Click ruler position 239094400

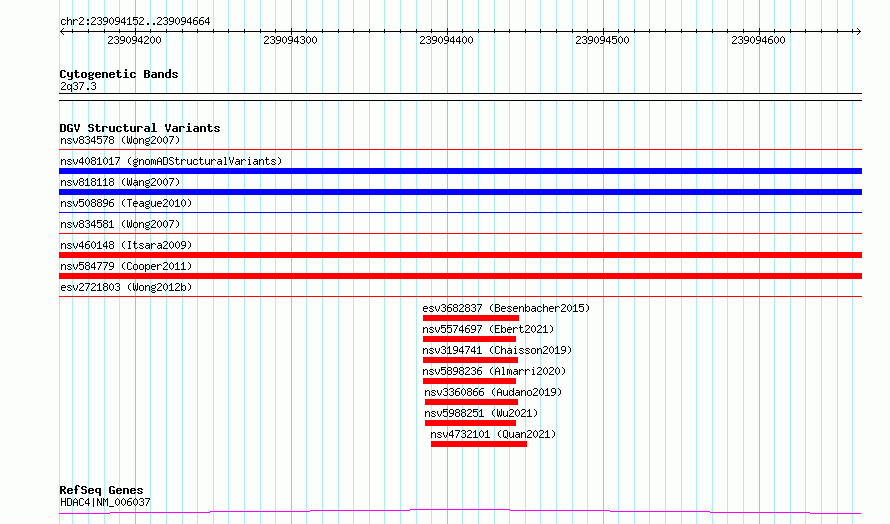click(446, 40)
